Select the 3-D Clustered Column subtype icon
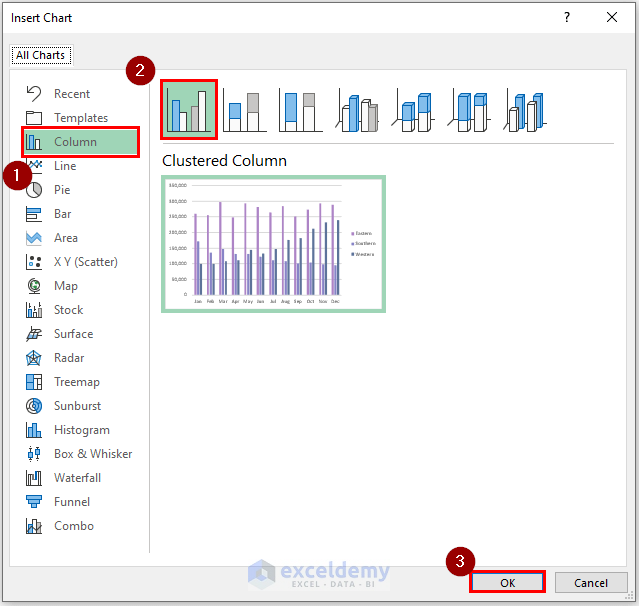The width and height of the screenshot is (639, 606). coord(357,111)
